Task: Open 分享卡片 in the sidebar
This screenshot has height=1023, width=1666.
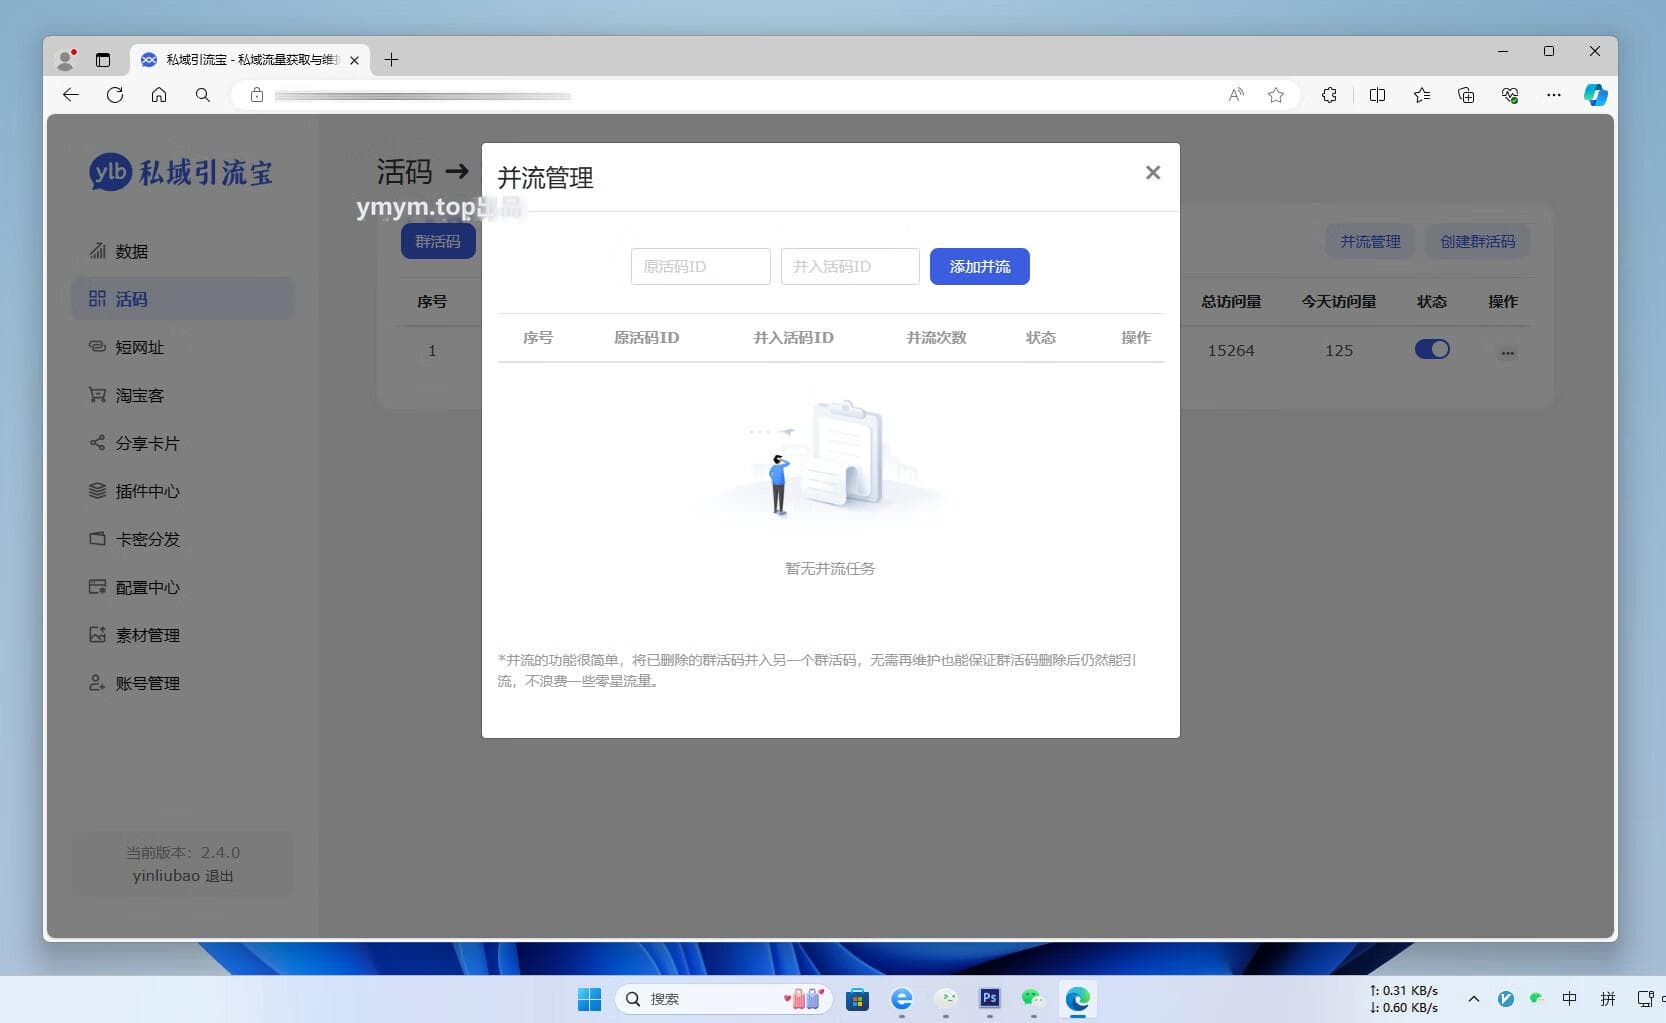Action: tap(183, 443)
